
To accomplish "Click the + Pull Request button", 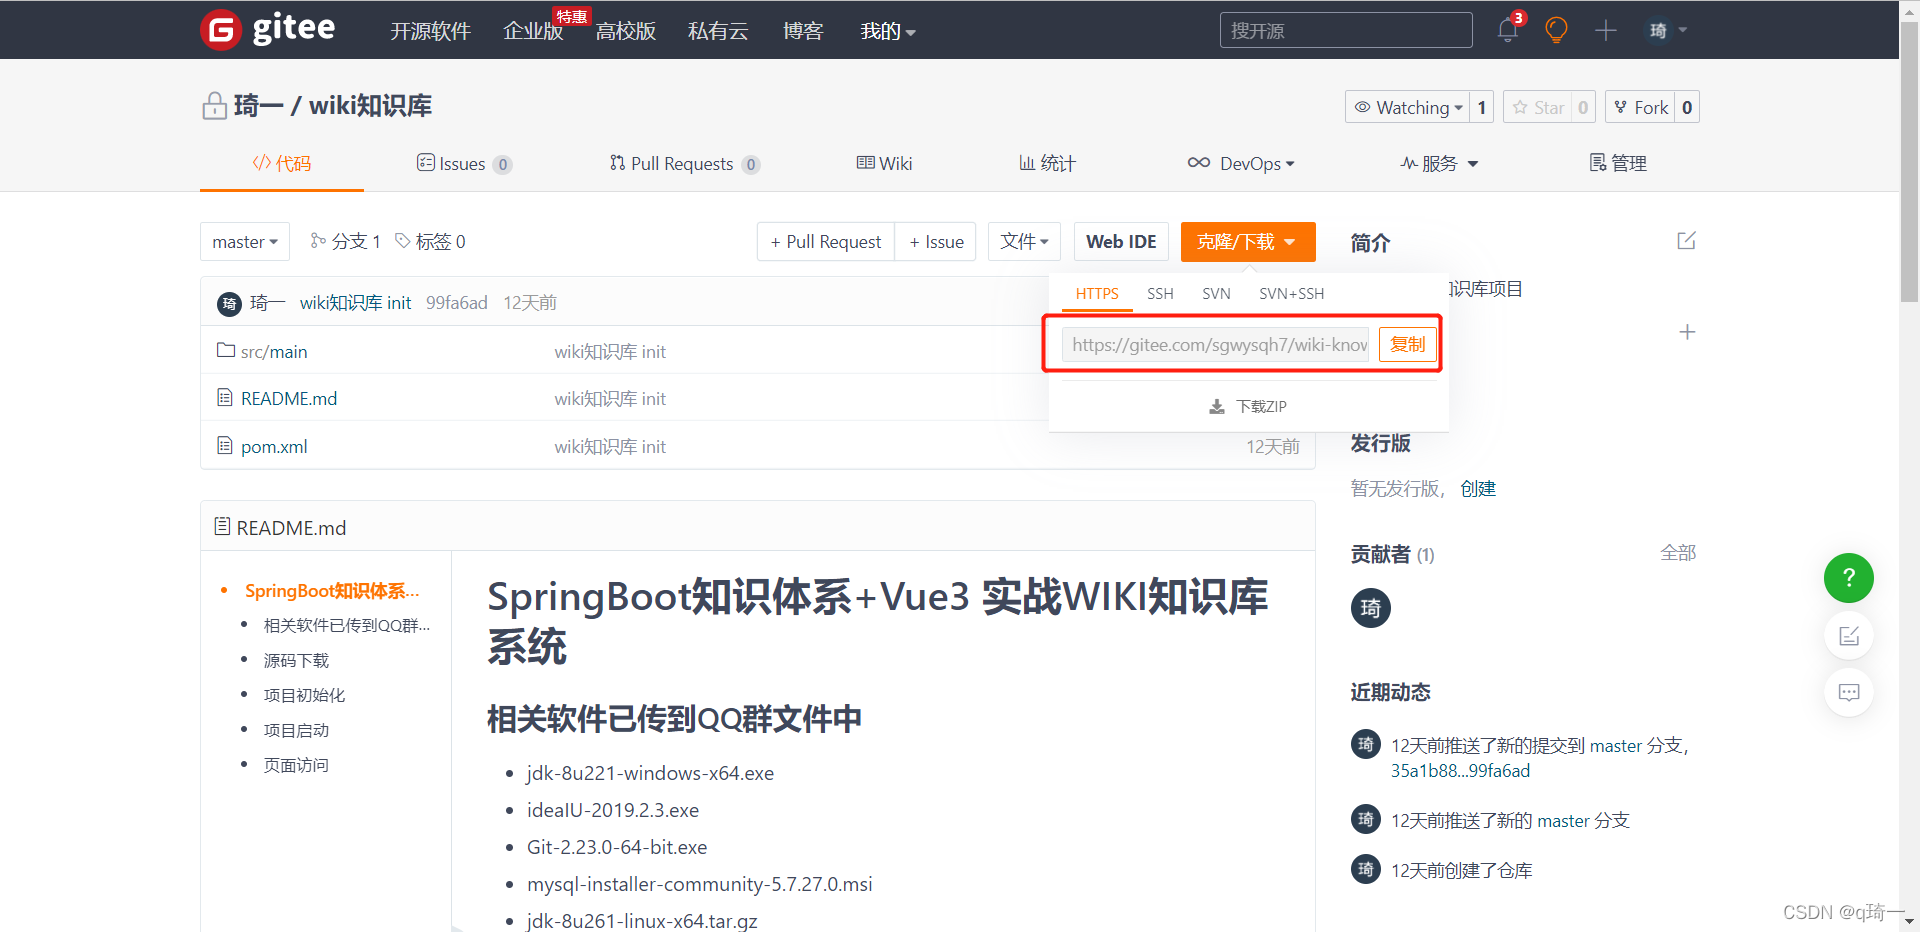I will tap(826, 242).
